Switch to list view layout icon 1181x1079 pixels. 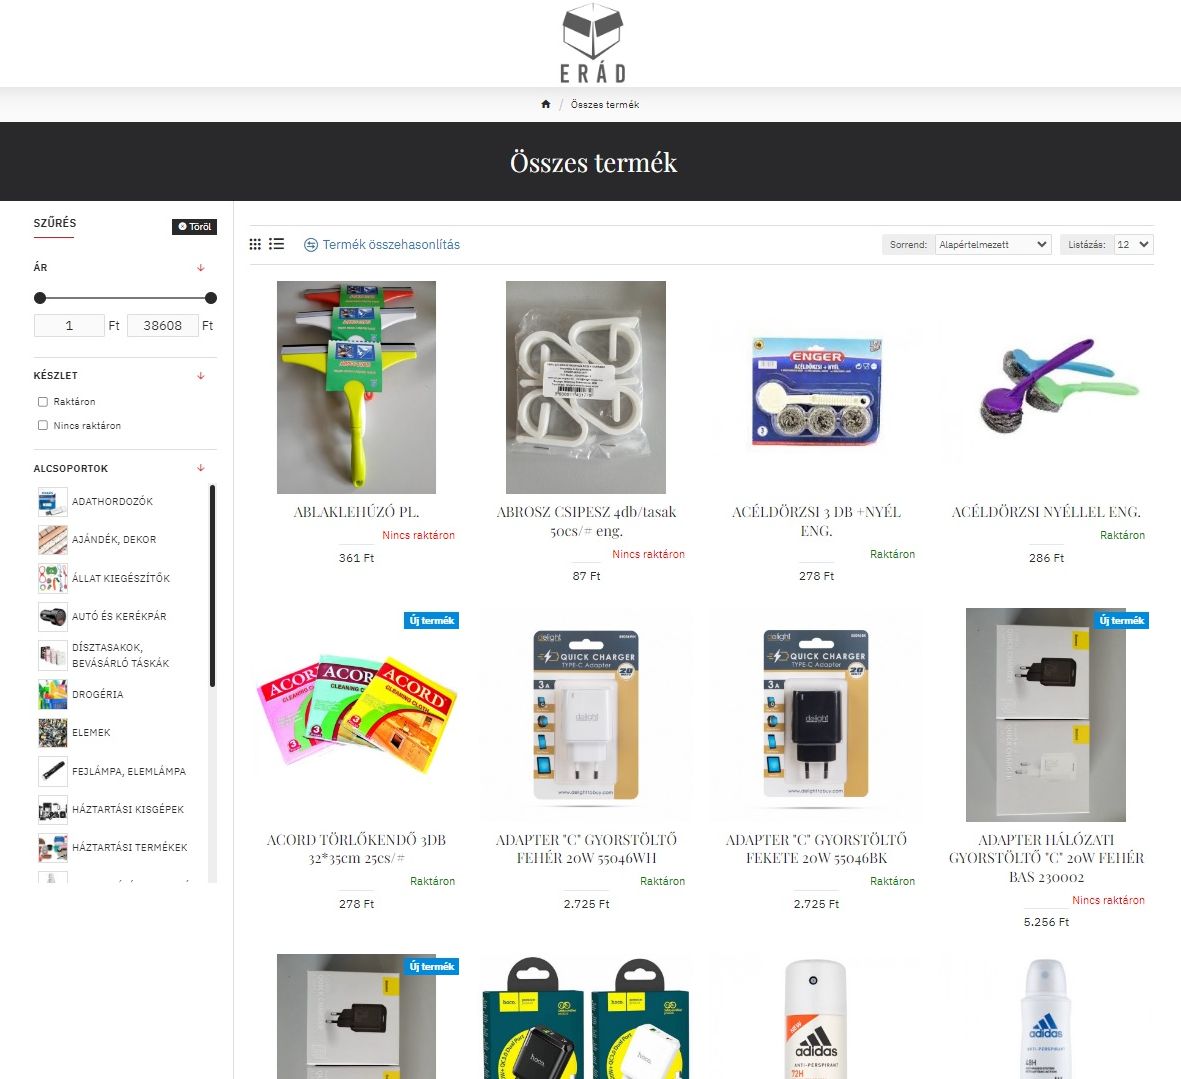276,244
